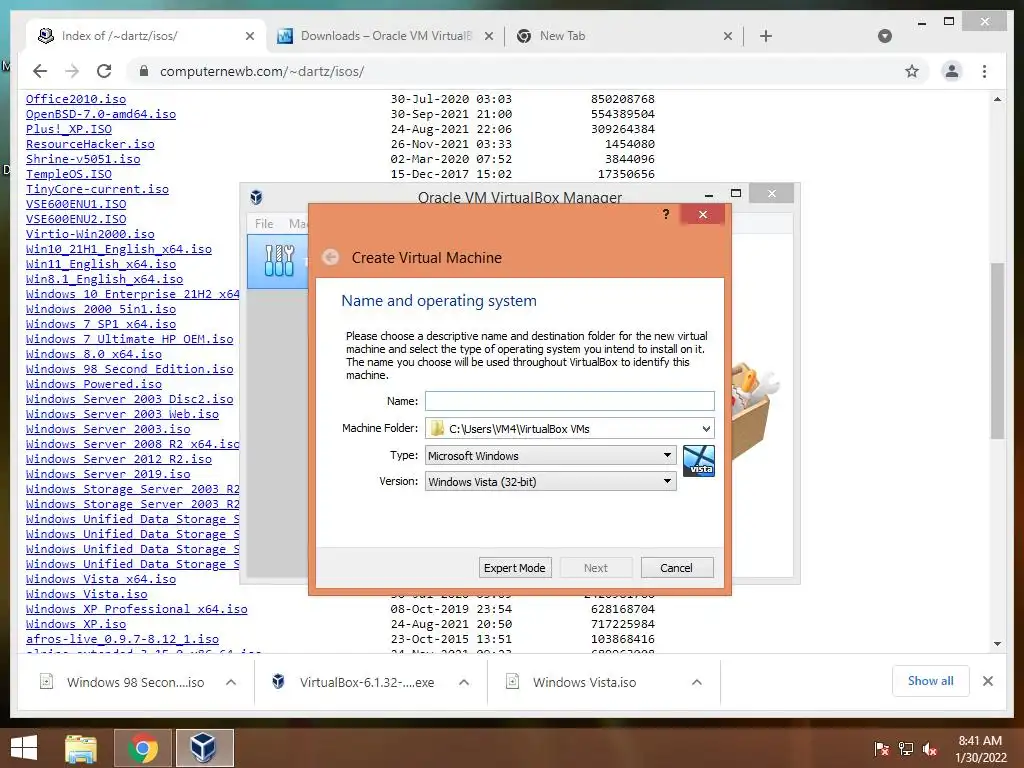1024x768 pixels.
Task: Click the Vista OS icon
Action: 699,461
